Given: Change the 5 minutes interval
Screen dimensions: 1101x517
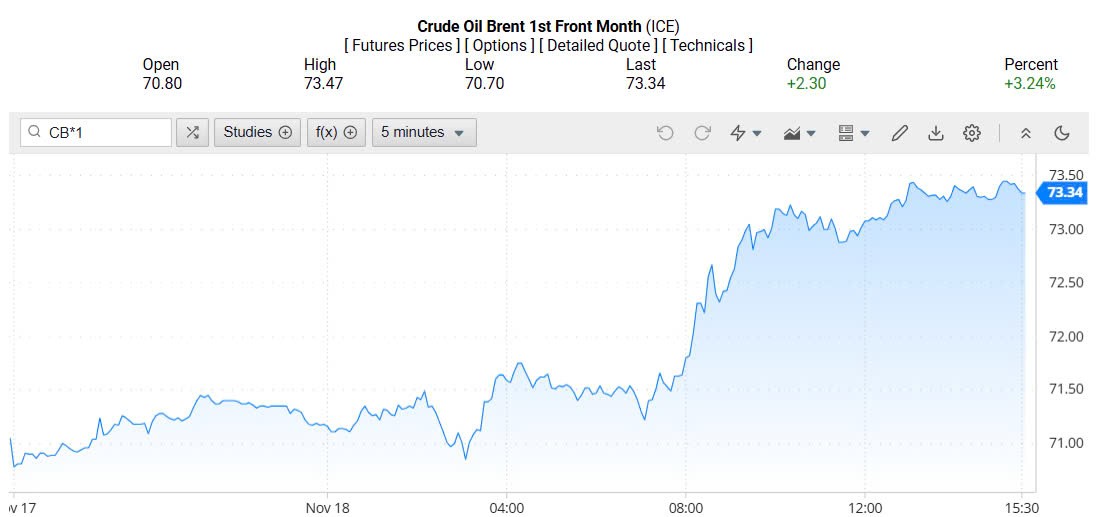Looking at the screenshot, I should click(x=423, y=132).
